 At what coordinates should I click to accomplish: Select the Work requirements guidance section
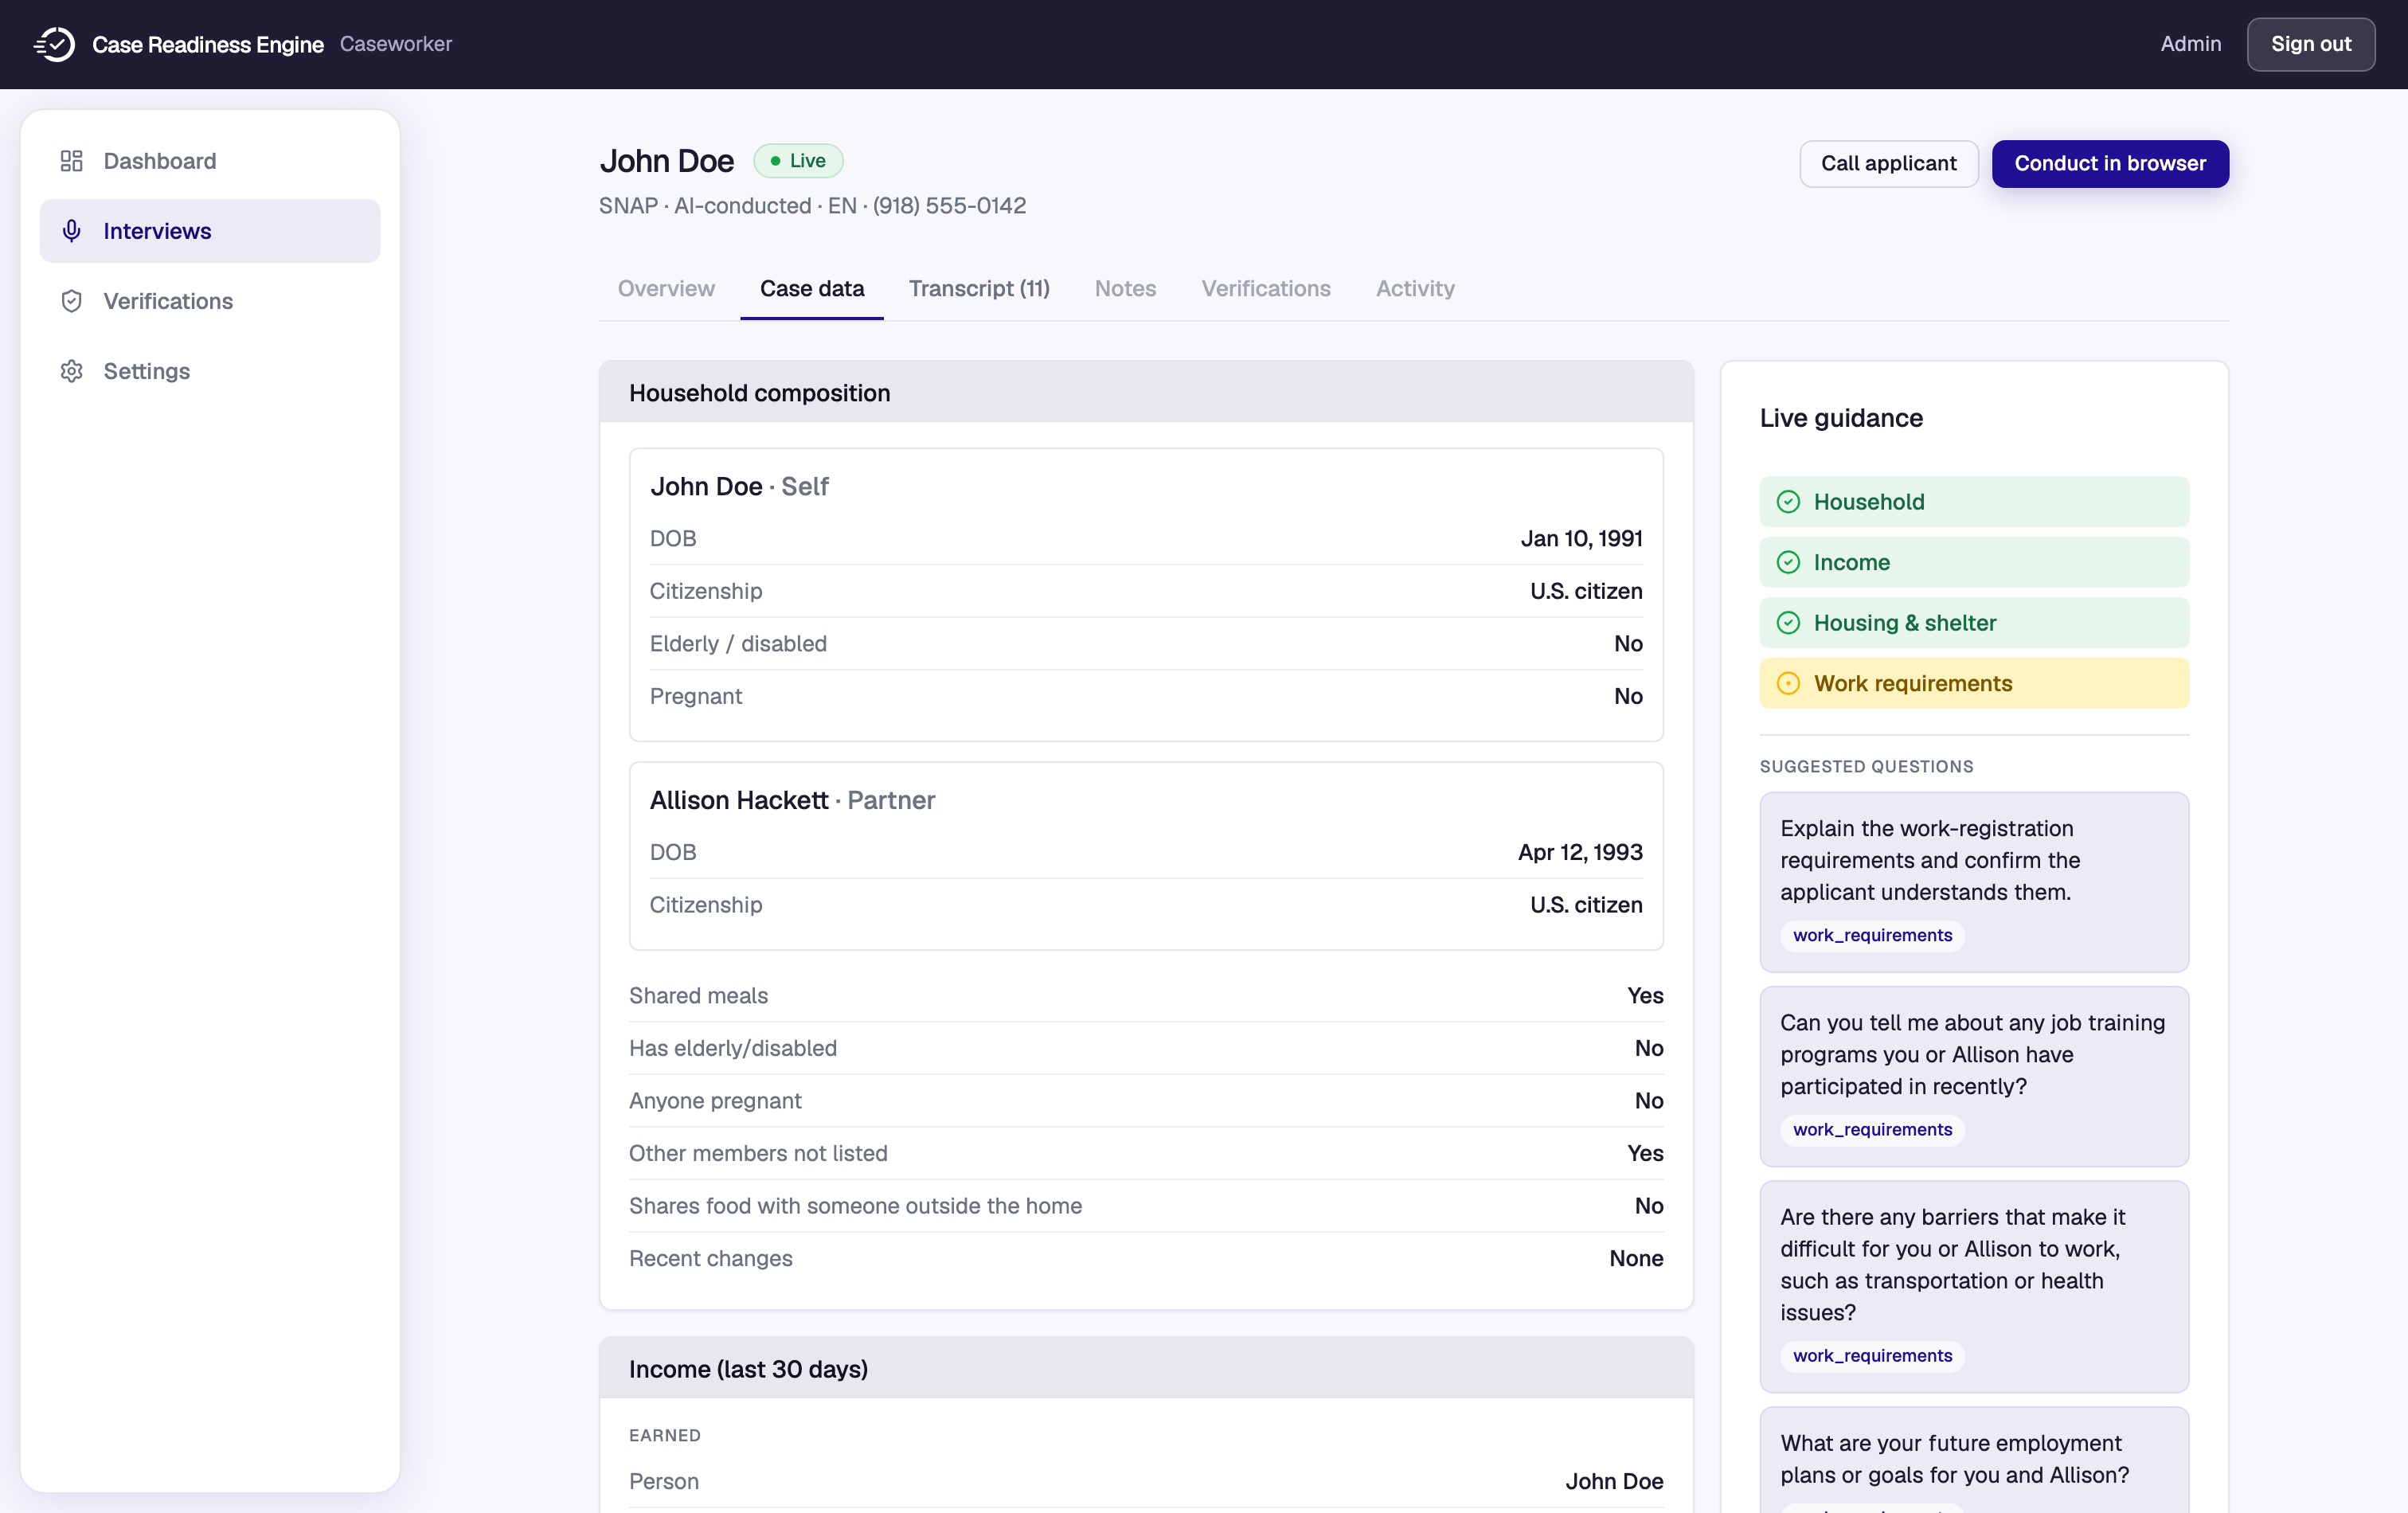click(x=1974, y=683)
